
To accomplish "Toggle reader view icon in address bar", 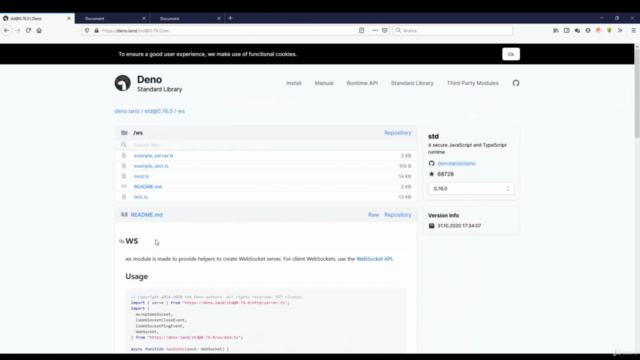I will (362, 31).
